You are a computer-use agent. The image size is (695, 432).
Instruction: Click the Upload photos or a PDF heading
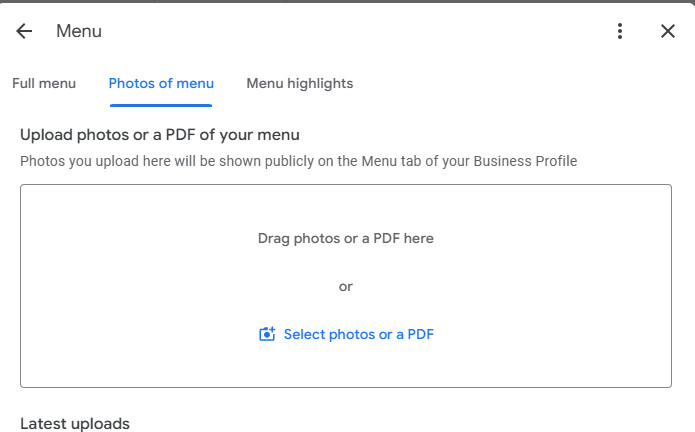[160, 135]
